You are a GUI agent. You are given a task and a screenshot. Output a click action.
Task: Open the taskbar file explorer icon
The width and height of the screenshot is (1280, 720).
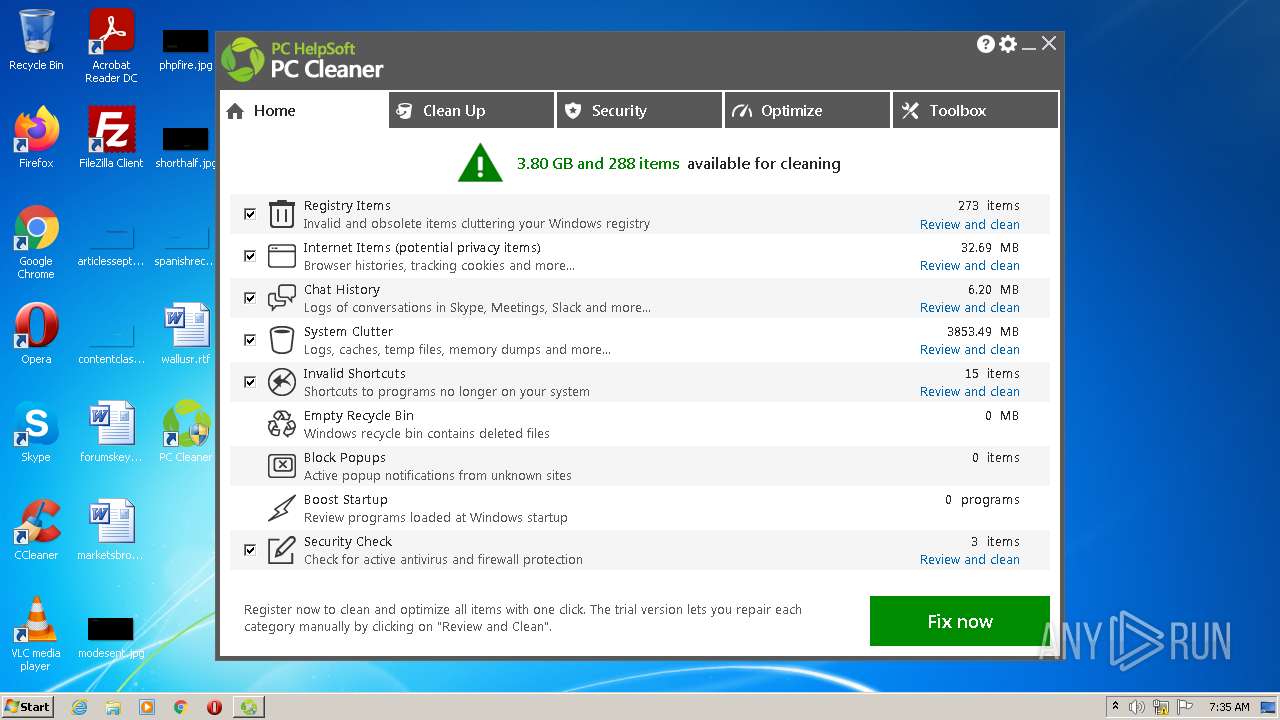113,707
